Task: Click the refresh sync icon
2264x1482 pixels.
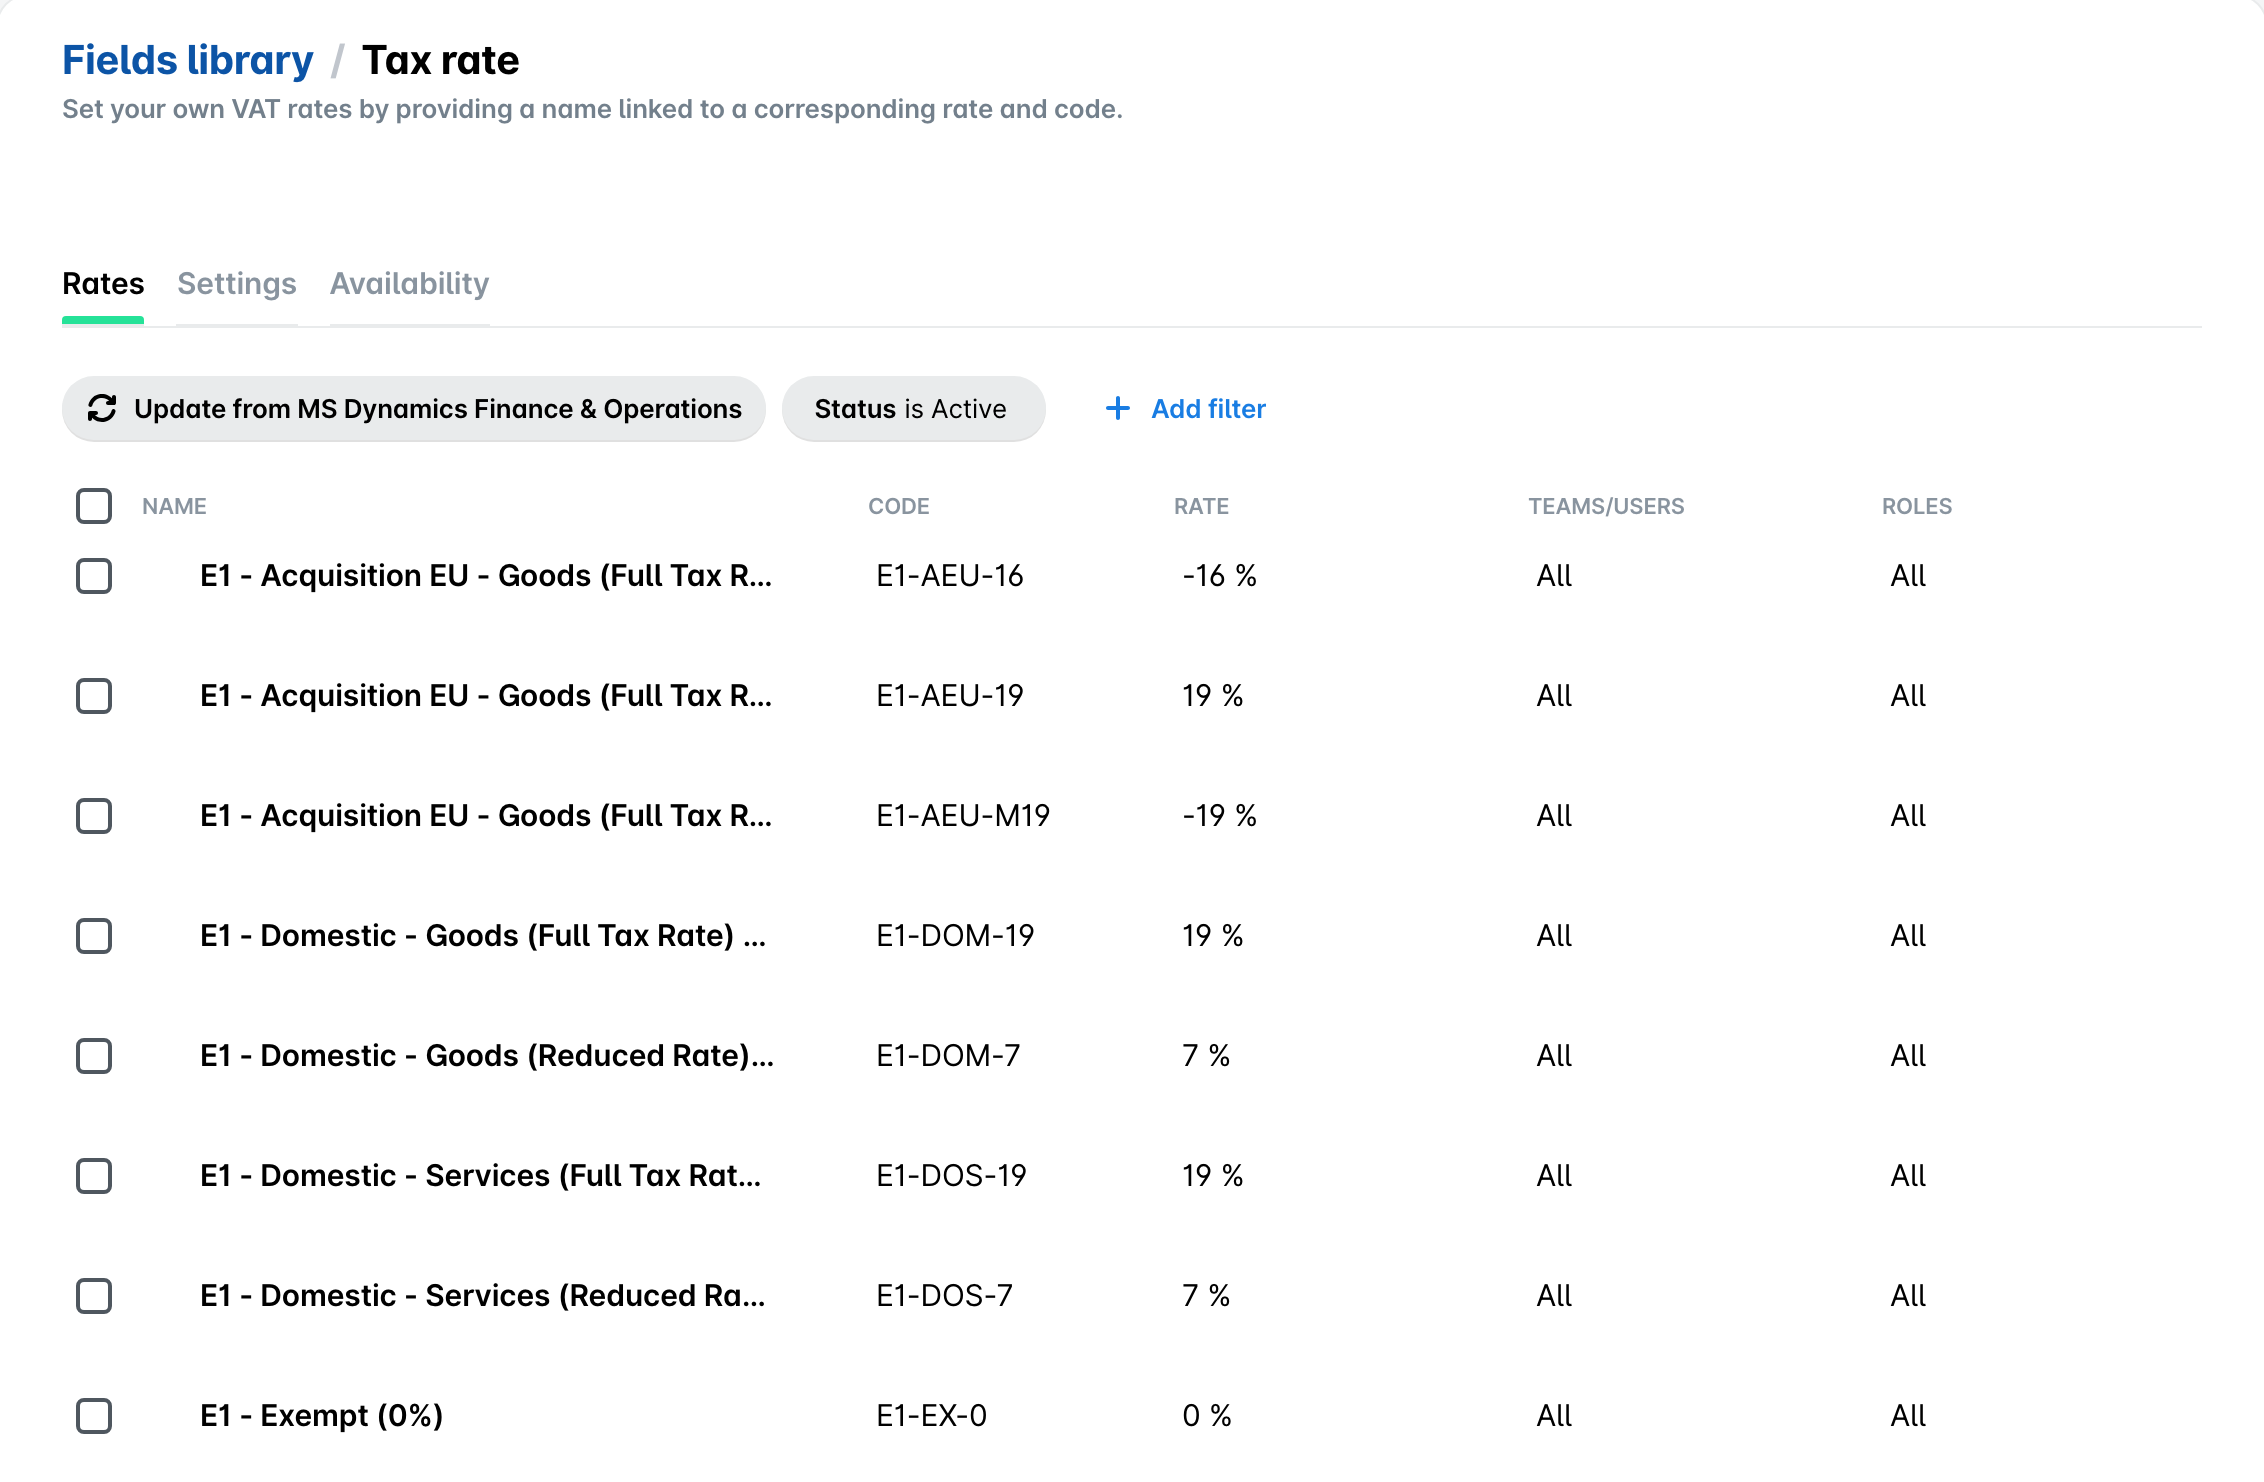Action: [102, 408]
